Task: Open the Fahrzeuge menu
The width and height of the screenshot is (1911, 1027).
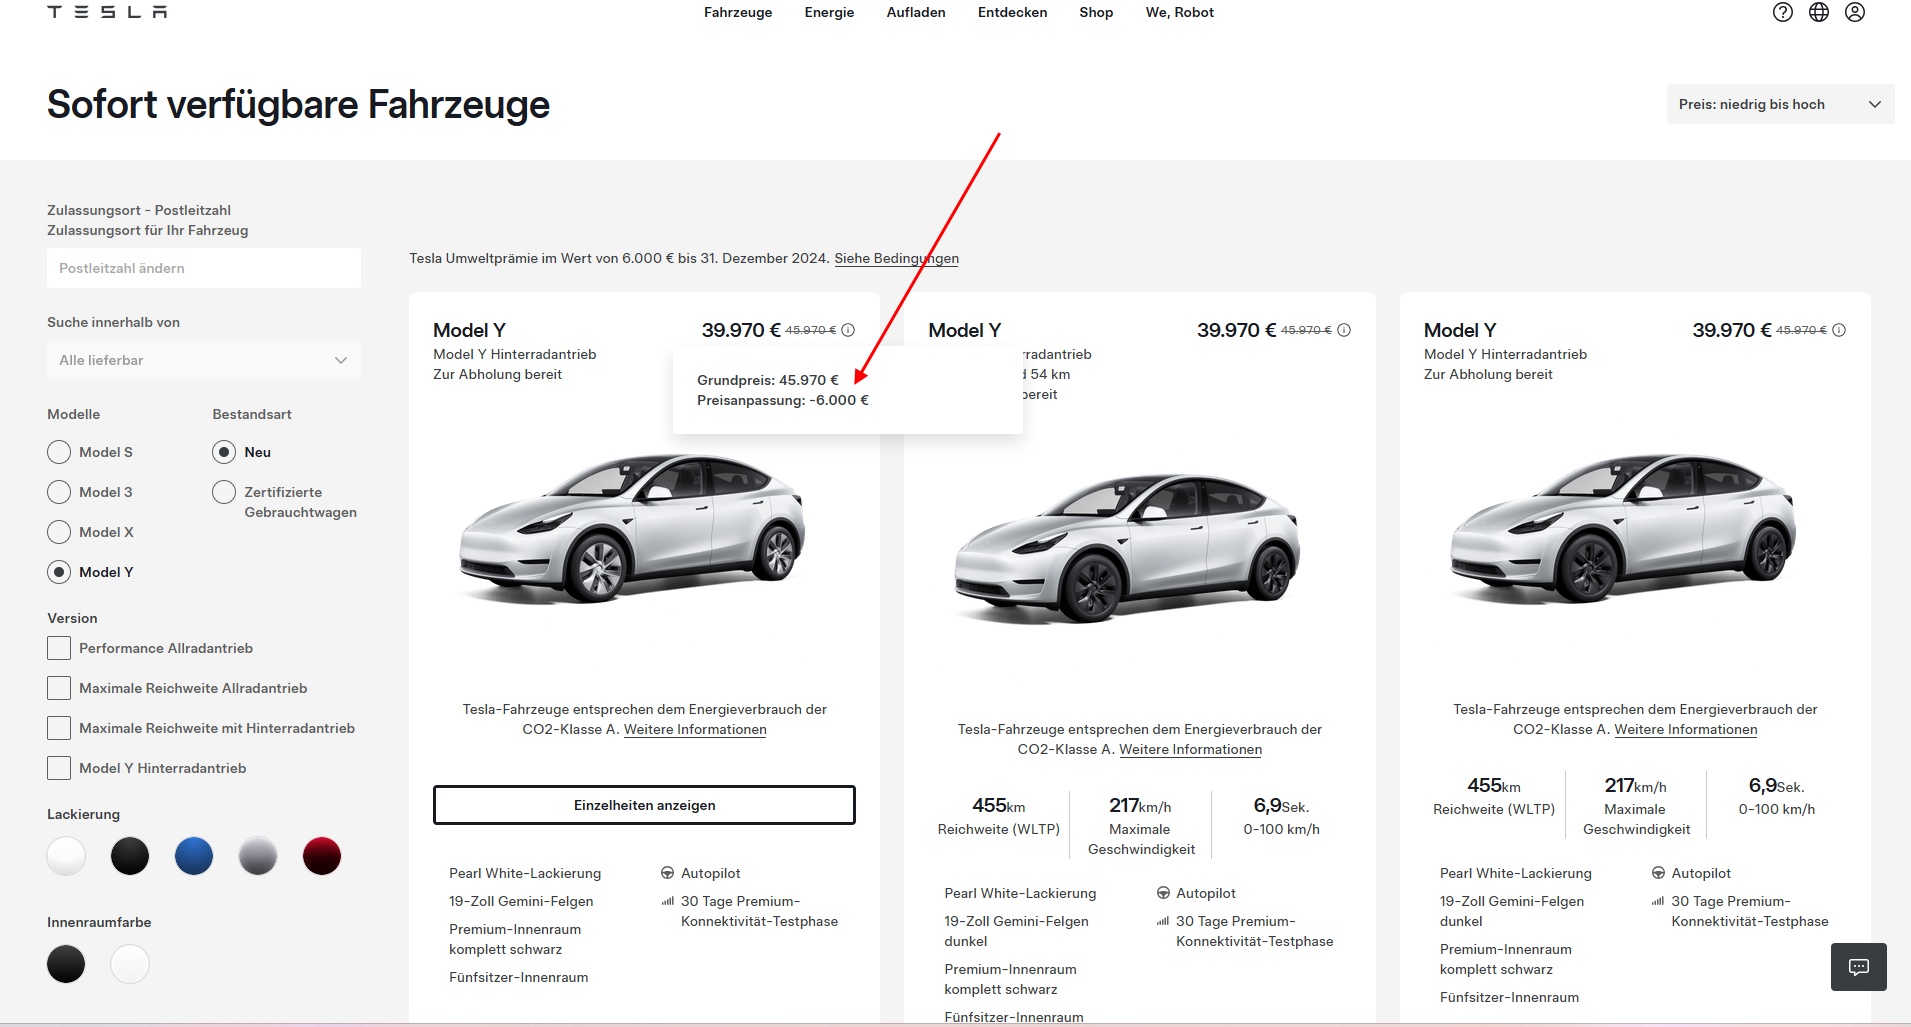Action: point(738,12)
